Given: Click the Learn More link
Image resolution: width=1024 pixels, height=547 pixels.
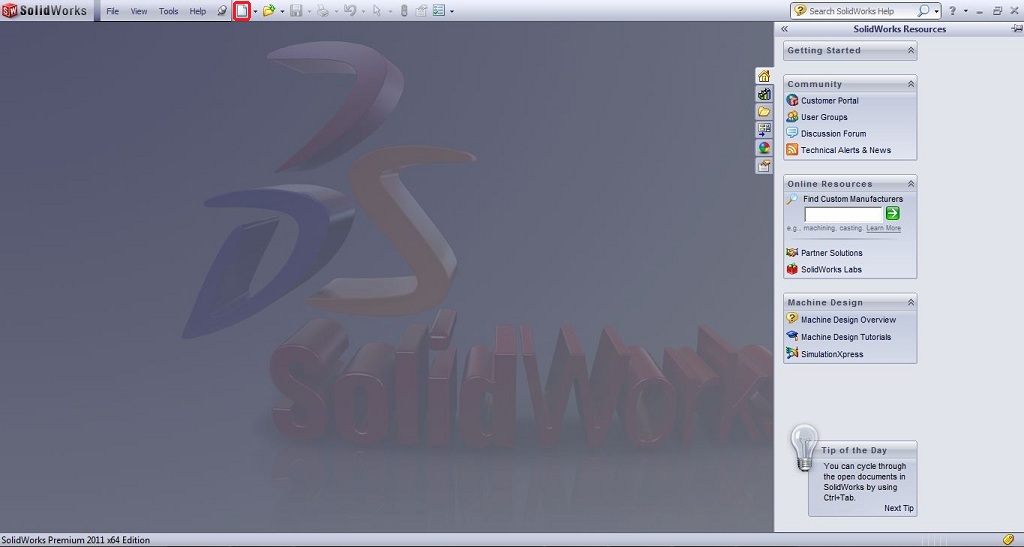Looking at the screenshot, I should 884,228.
